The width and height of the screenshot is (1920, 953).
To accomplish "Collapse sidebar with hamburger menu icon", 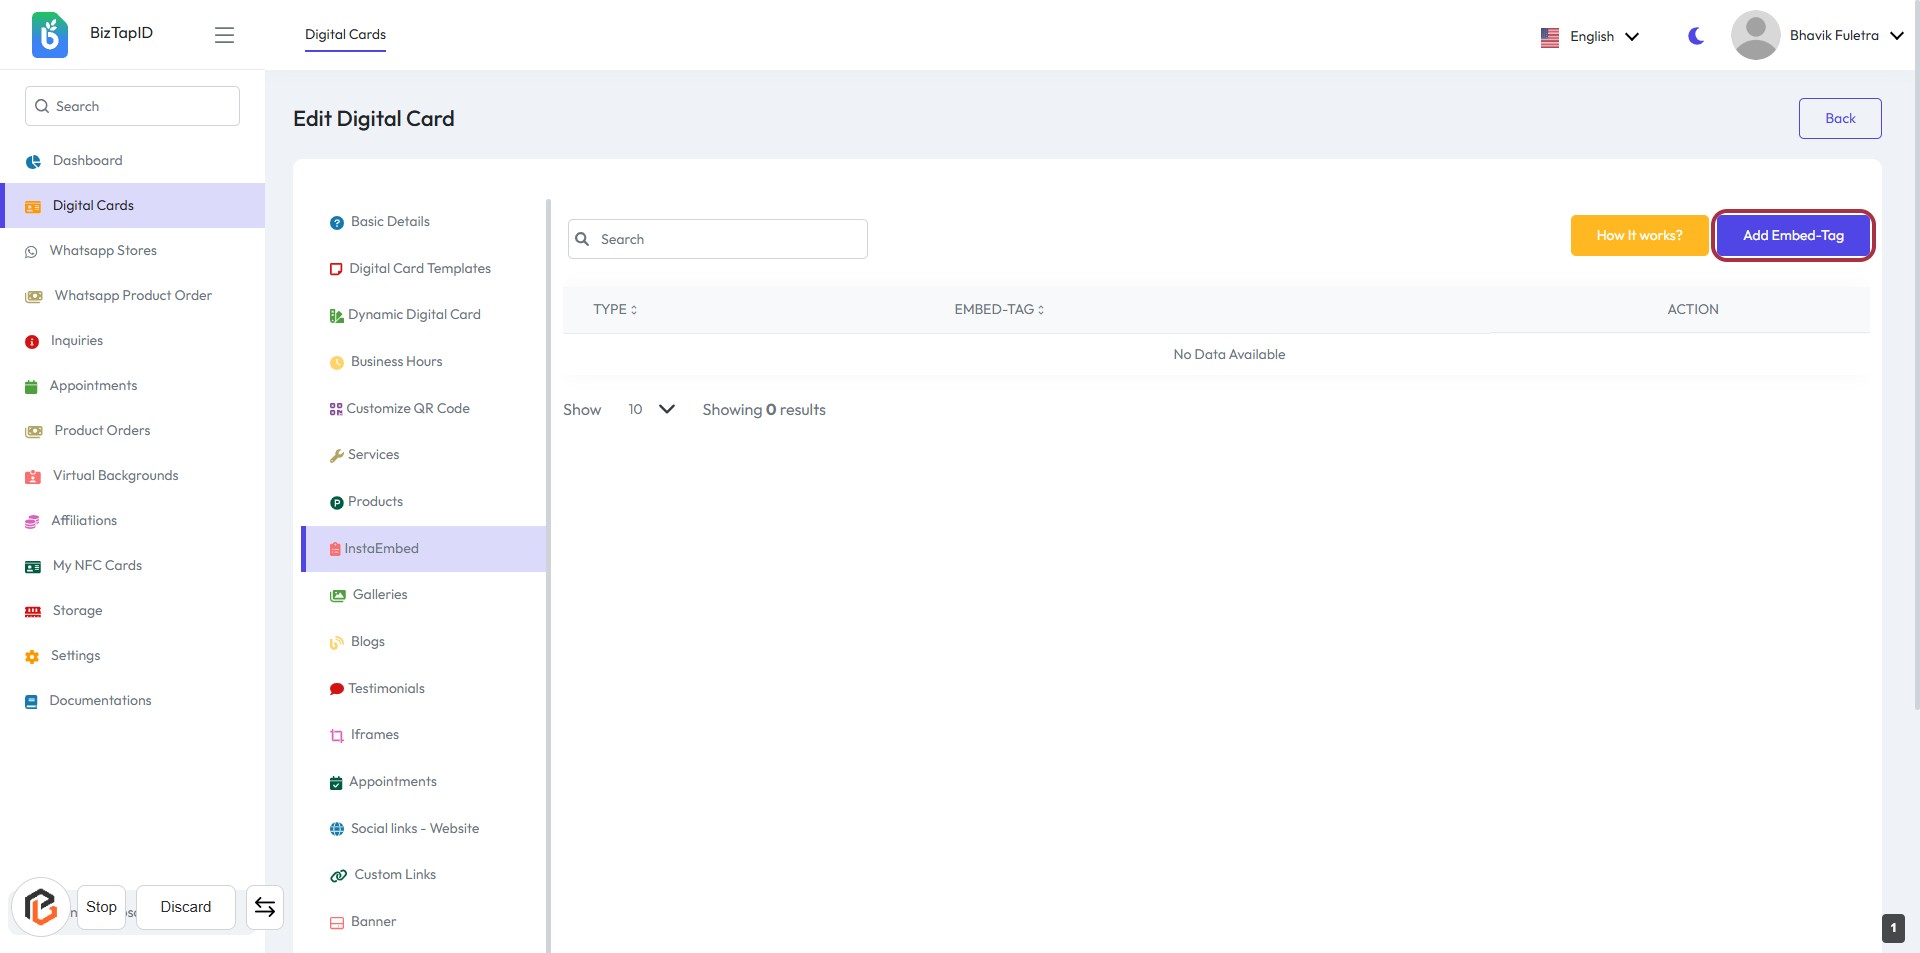I will click(x=224, y=35).
